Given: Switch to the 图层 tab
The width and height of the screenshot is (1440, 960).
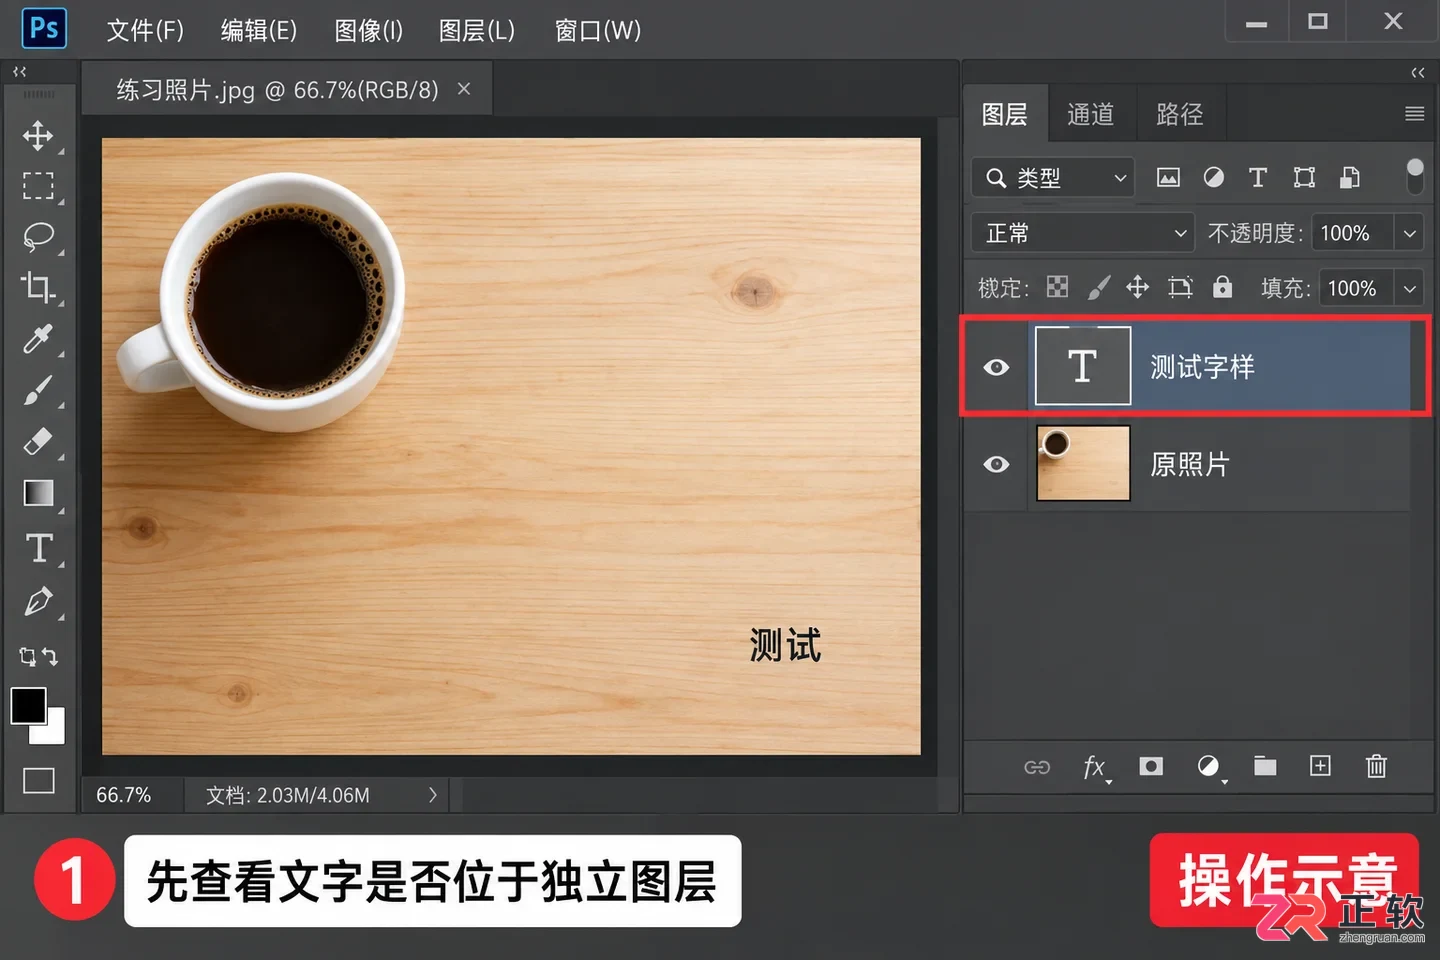Looking at the screenshot, I should pos(1005,114).
